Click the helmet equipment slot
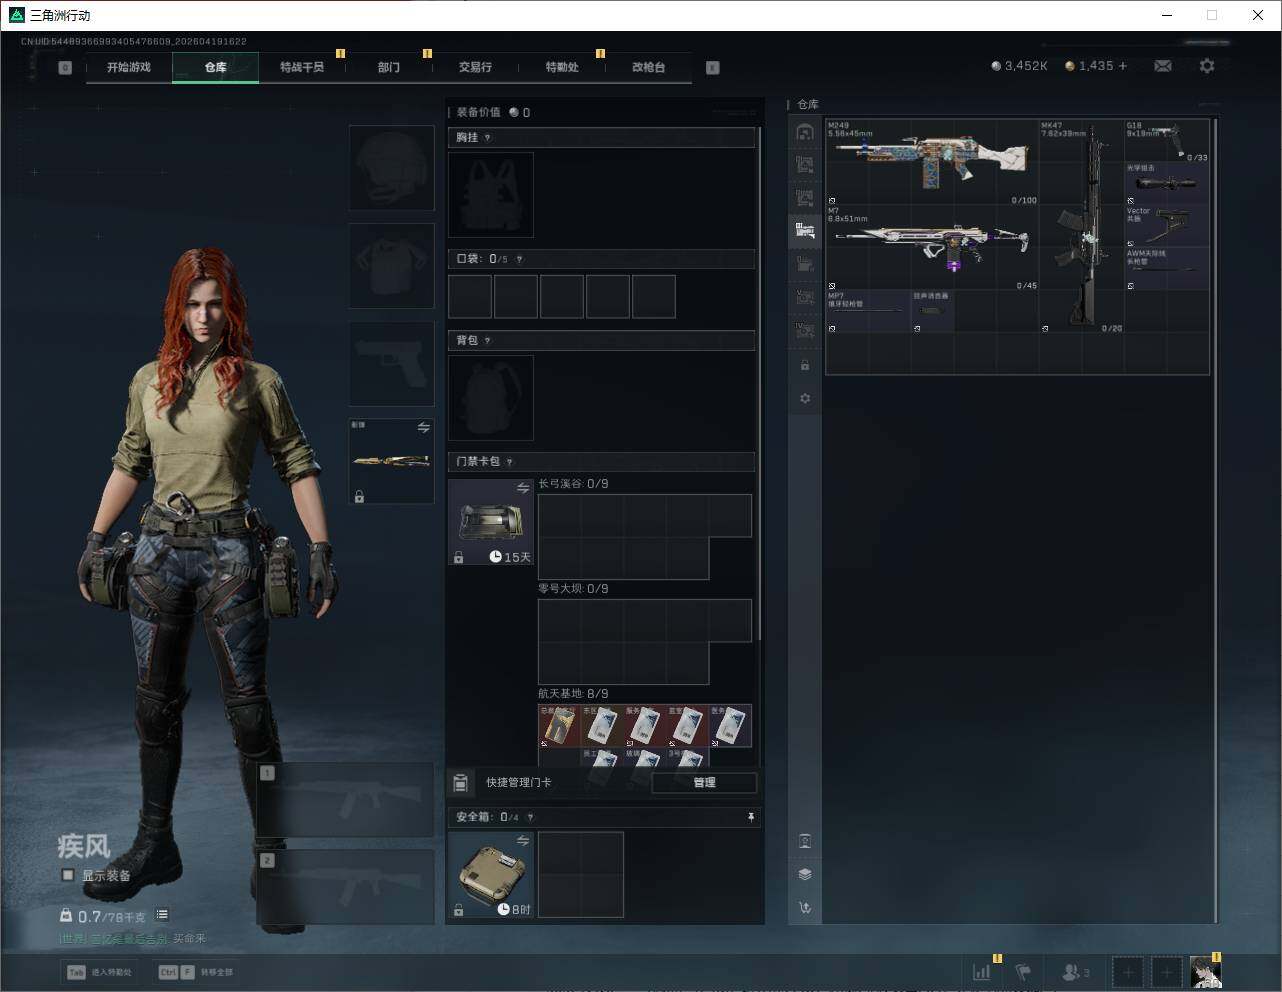1282x992 pixels. pyautogui.click(x=391, y=167)
